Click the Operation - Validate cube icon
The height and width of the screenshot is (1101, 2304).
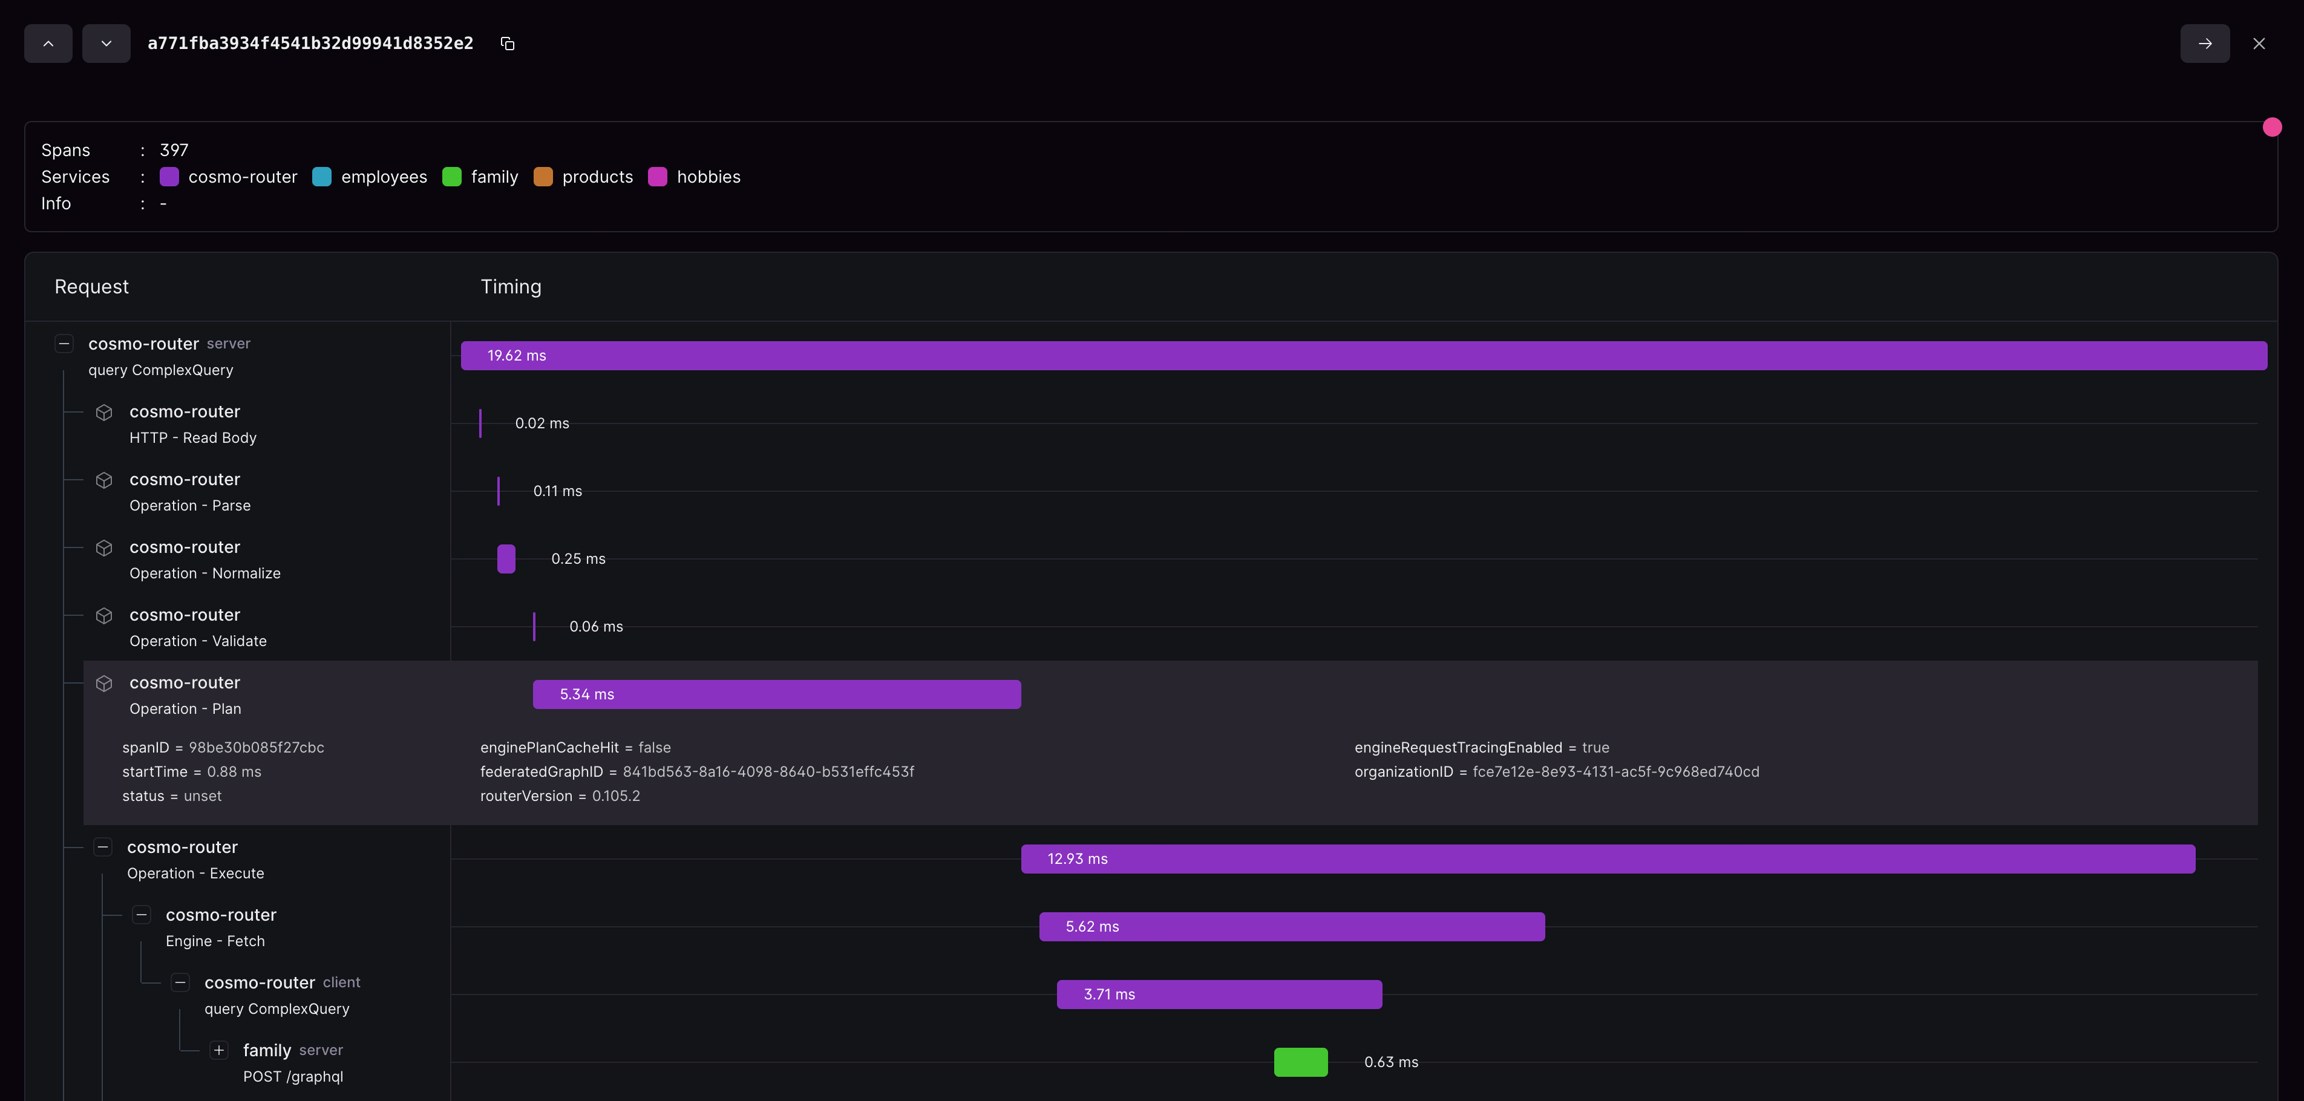[104, 616]
